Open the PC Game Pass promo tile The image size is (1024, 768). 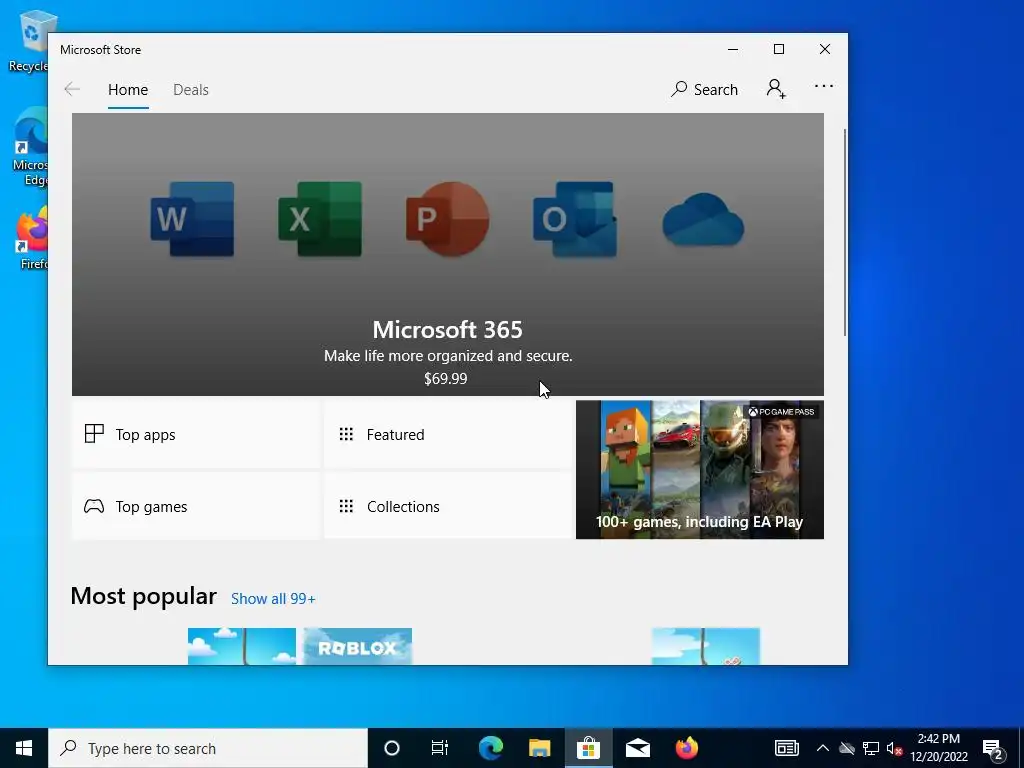pyautogui.click(x=699, y=470)
